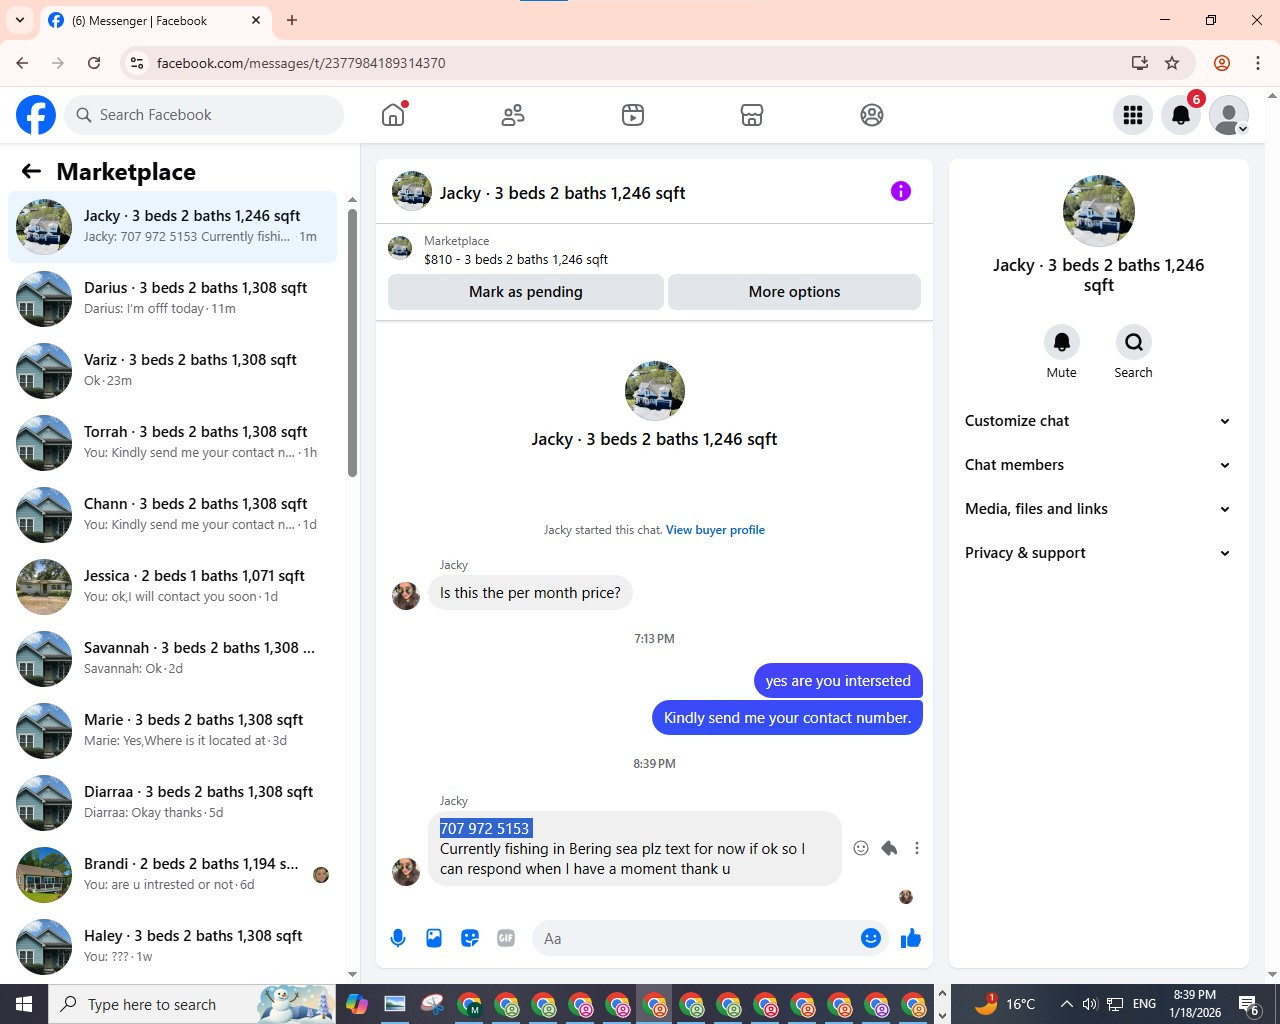Click More options button
1280x1024 pixels.
point(794,292)
